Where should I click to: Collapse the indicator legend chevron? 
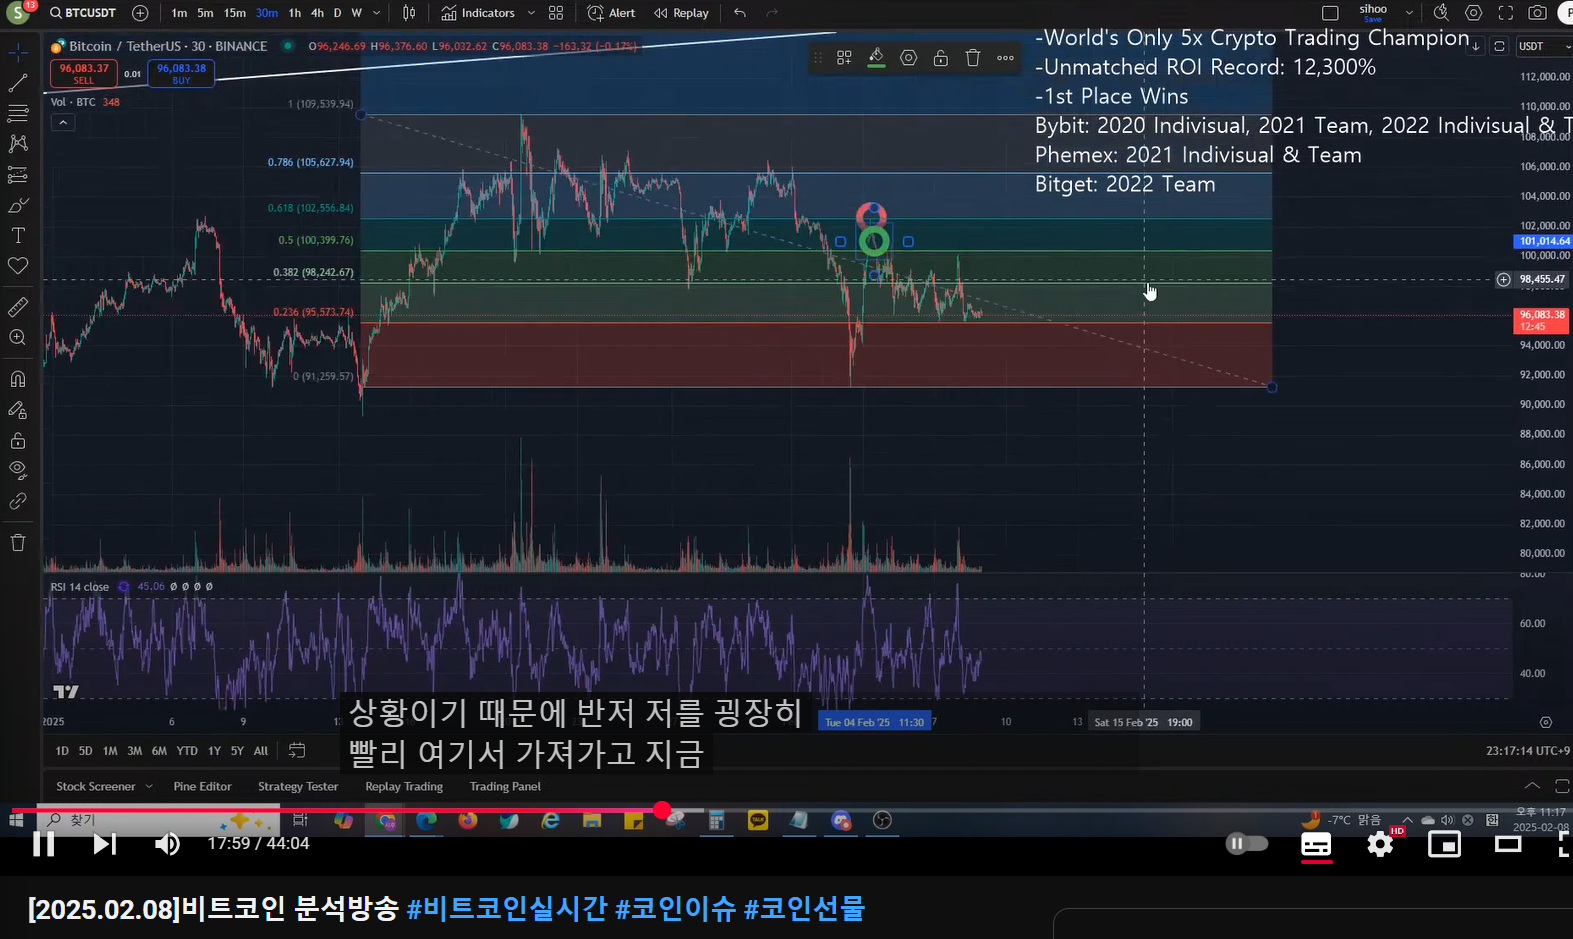pos(62,122)
